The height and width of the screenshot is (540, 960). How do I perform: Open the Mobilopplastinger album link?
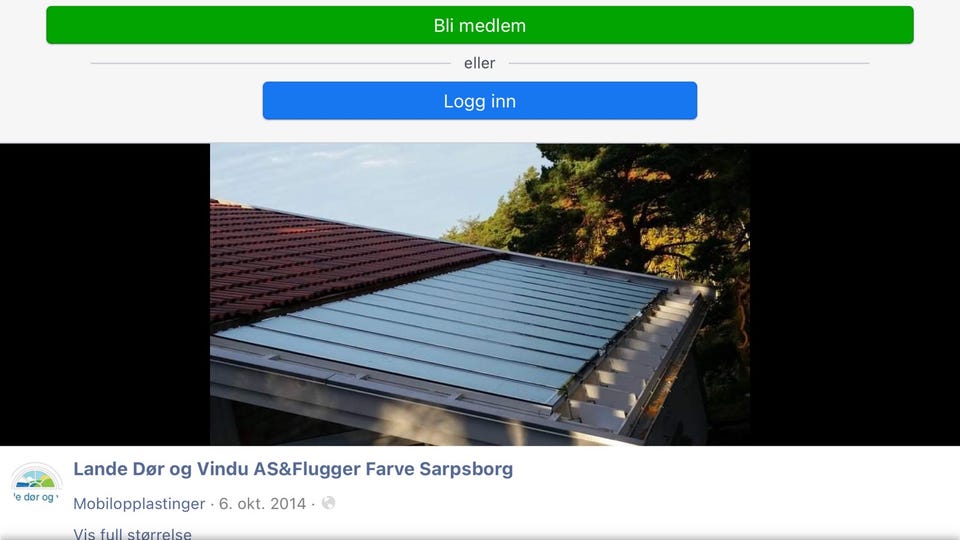(x=139, y=504)
